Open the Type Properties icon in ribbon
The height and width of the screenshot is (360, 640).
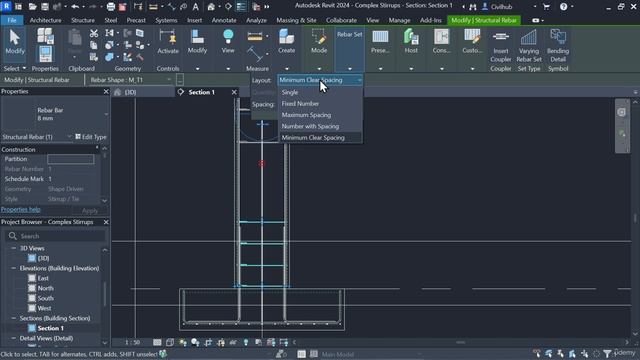tap(45, 36)
